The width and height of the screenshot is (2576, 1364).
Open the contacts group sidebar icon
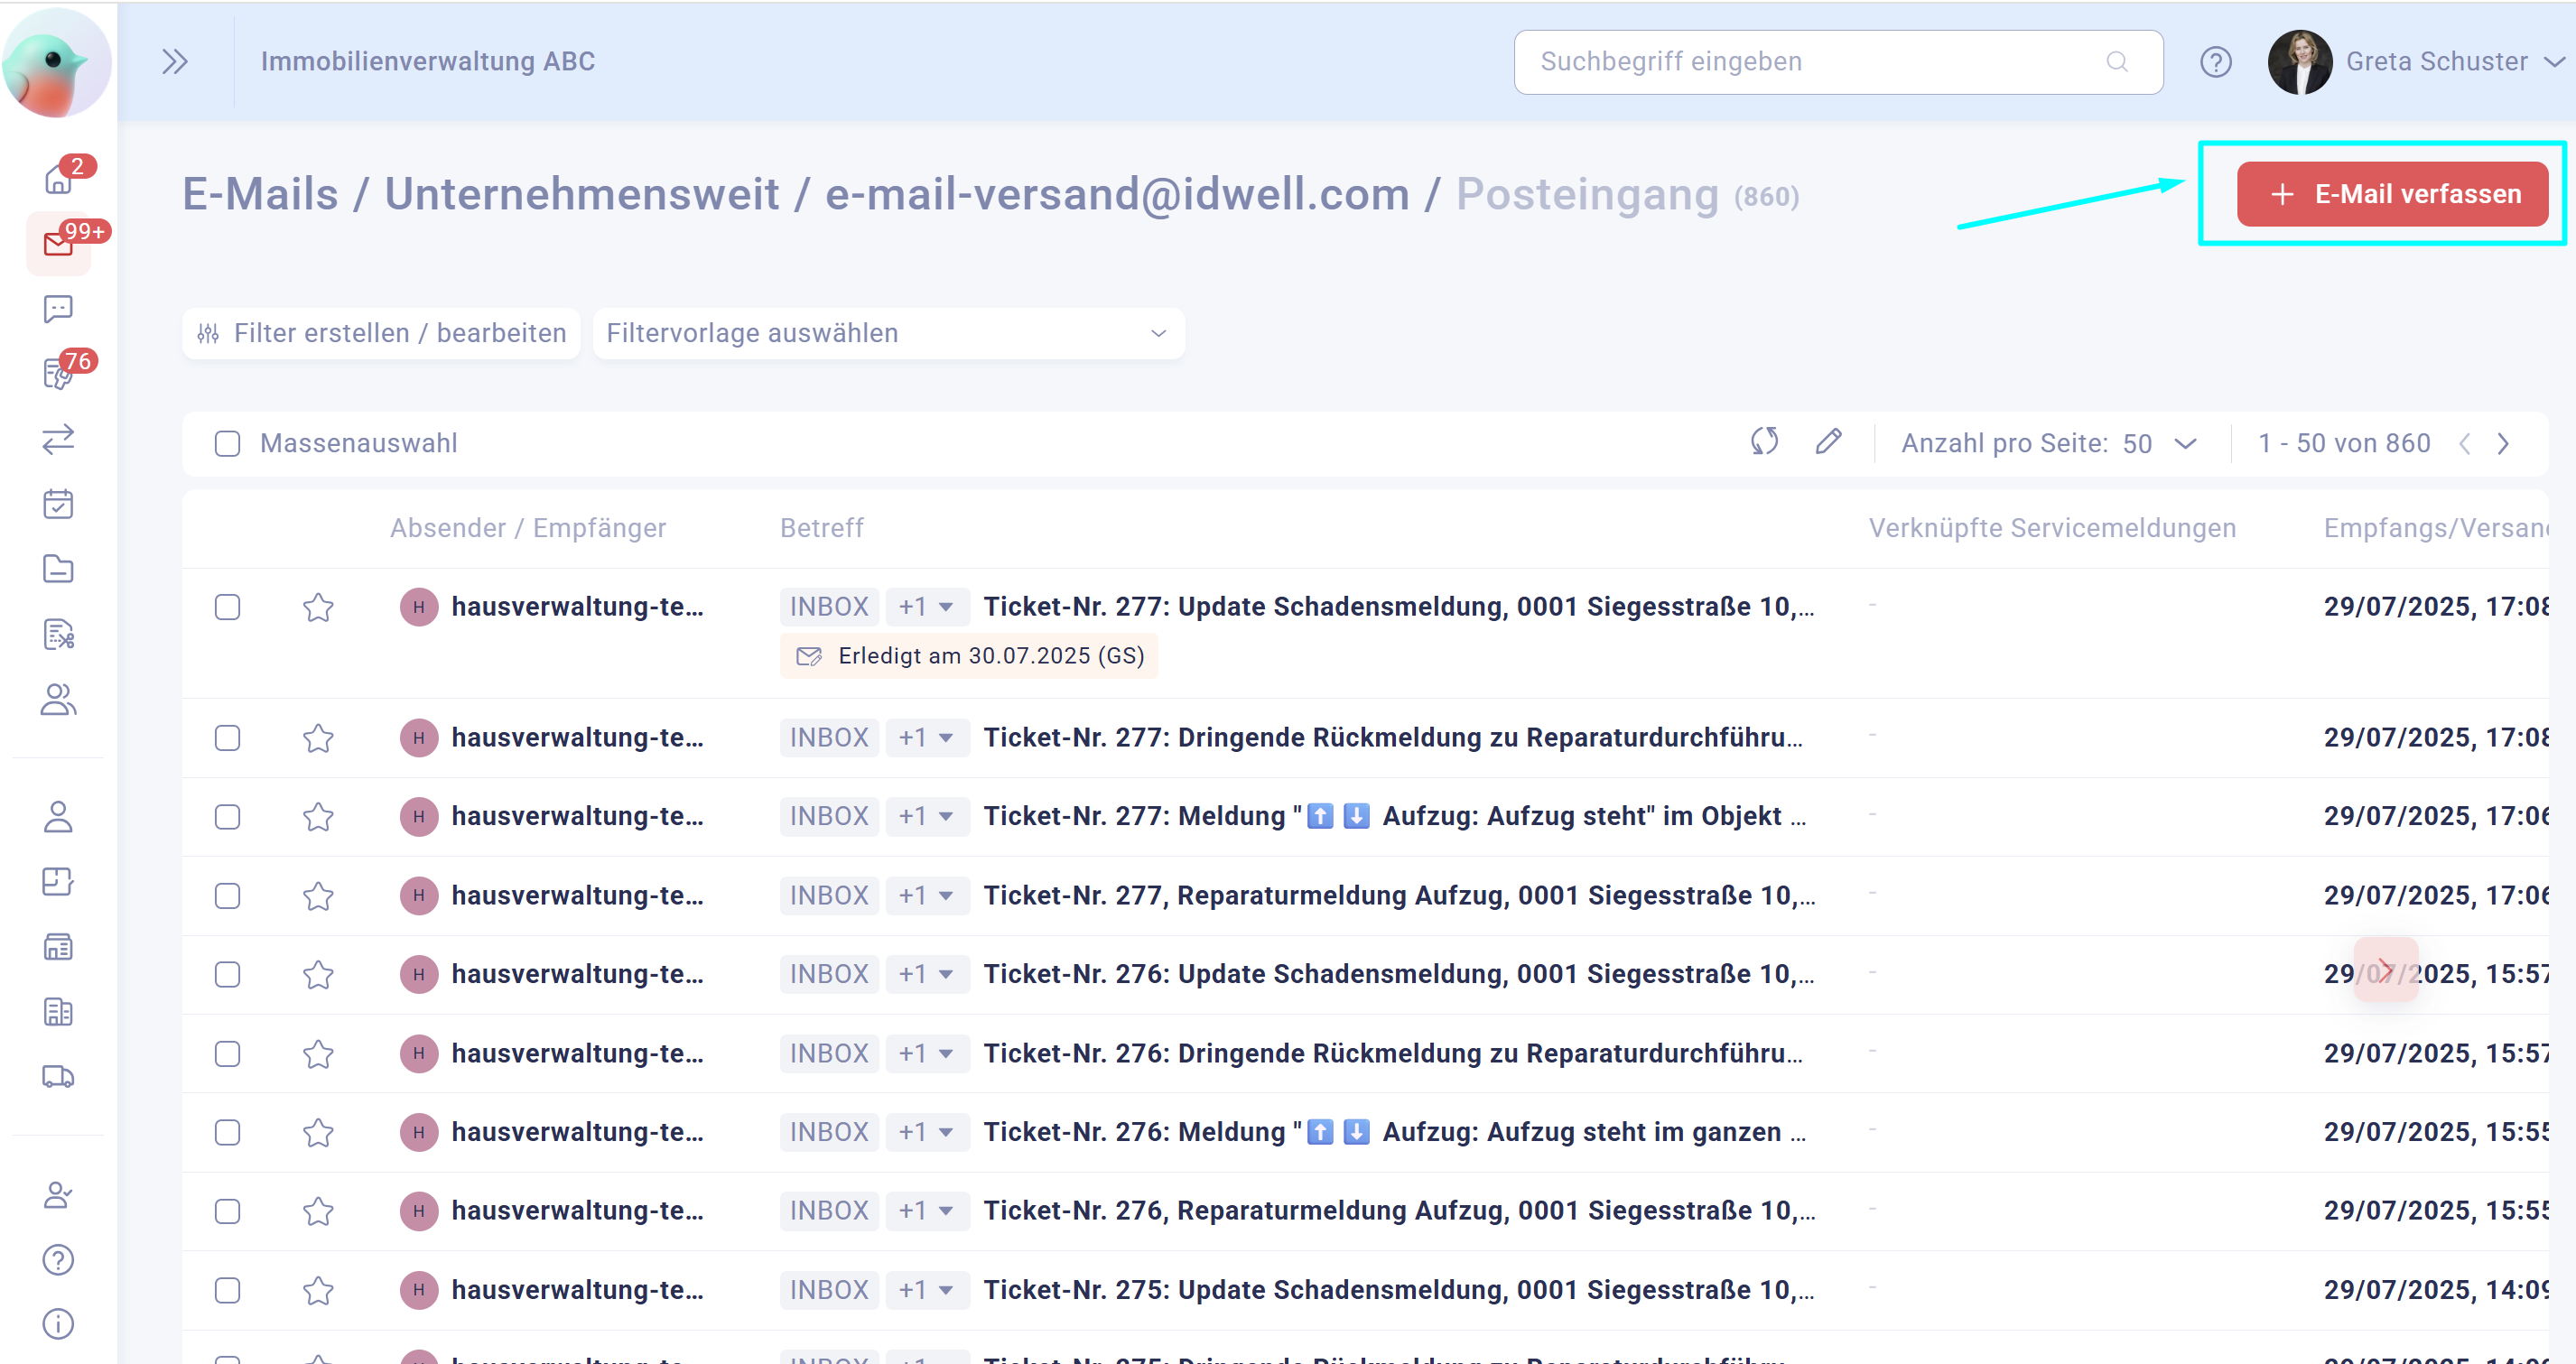pos(58,699)
